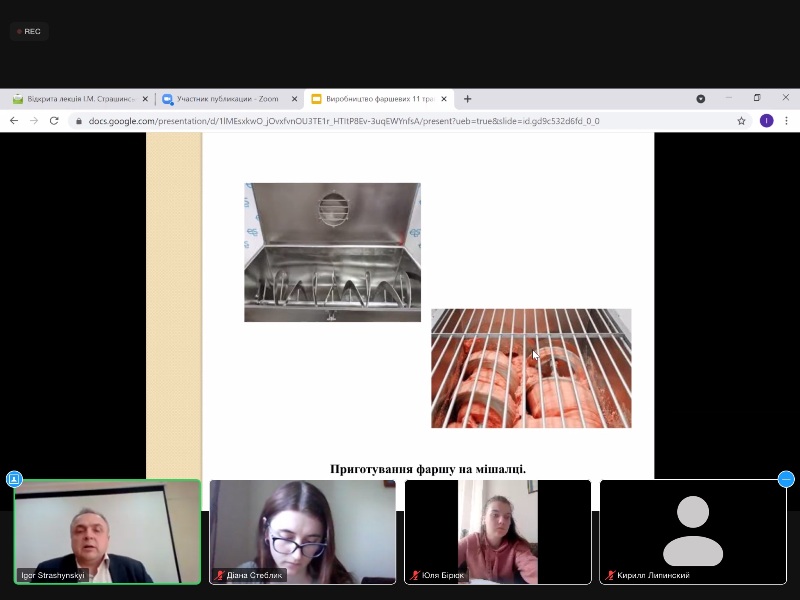Screen dimensions: 800x600
Task: Open the Chrome profile avatar menu
Action: click(x=766, y=121)
